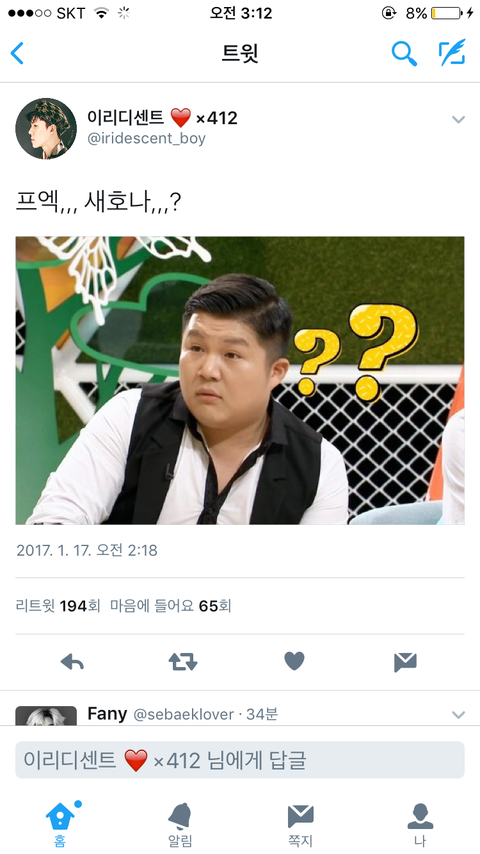Expand tweet options chevron beside 이리디센트
The height and width of the screenshot is (854, 480).
click(459, 119)
